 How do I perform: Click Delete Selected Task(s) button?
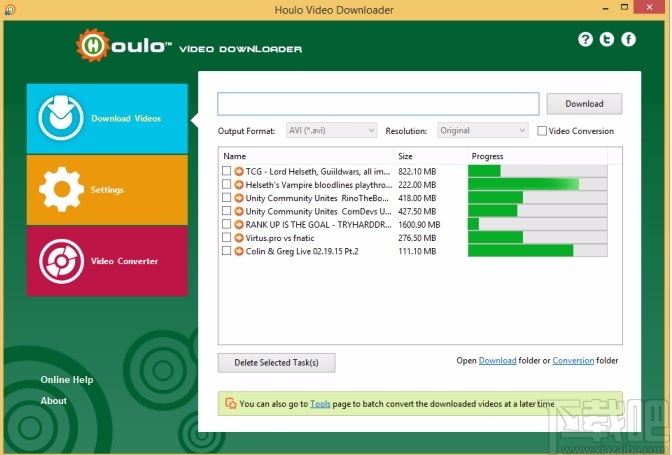[276, 362]
